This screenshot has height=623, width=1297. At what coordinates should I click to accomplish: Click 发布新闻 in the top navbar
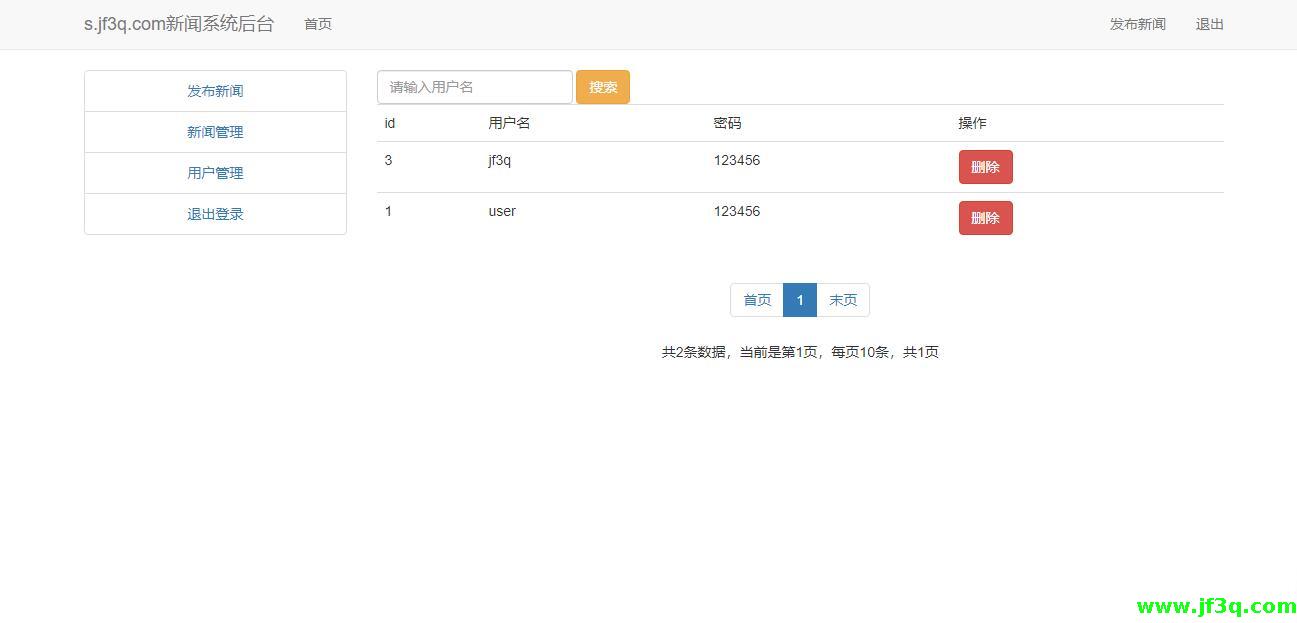1137,24
